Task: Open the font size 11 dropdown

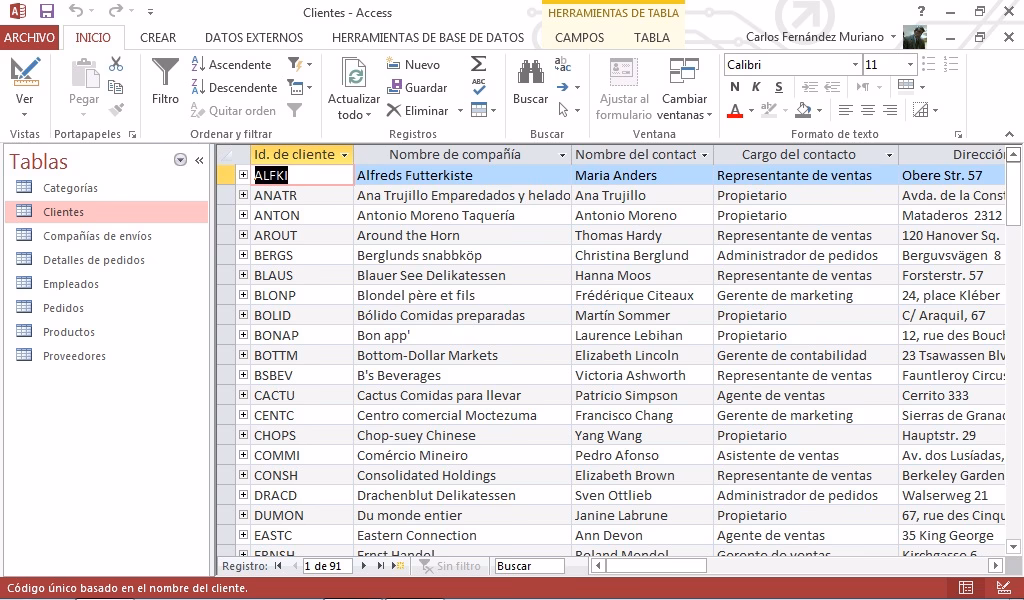Action: (910, 65)
